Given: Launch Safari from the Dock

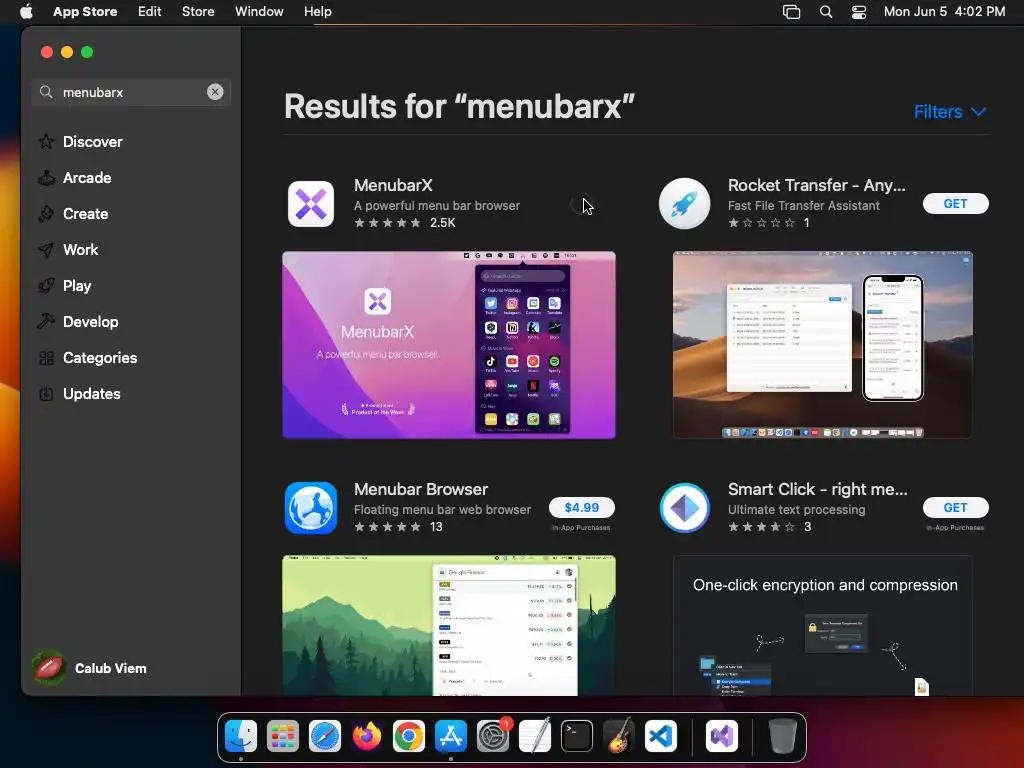Looking at the screenshot, I should tap(325, 736).
